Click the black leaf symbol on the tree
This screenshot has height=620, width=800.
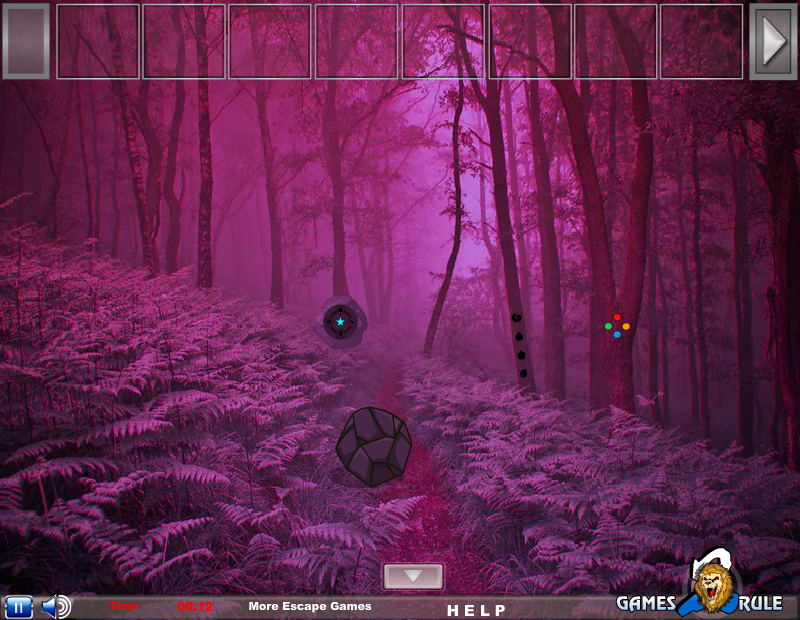523,374
